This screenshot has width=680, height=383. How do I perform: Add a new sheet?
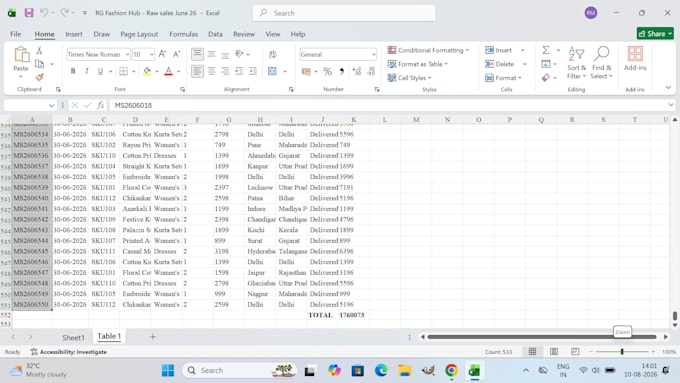[153, 337]
